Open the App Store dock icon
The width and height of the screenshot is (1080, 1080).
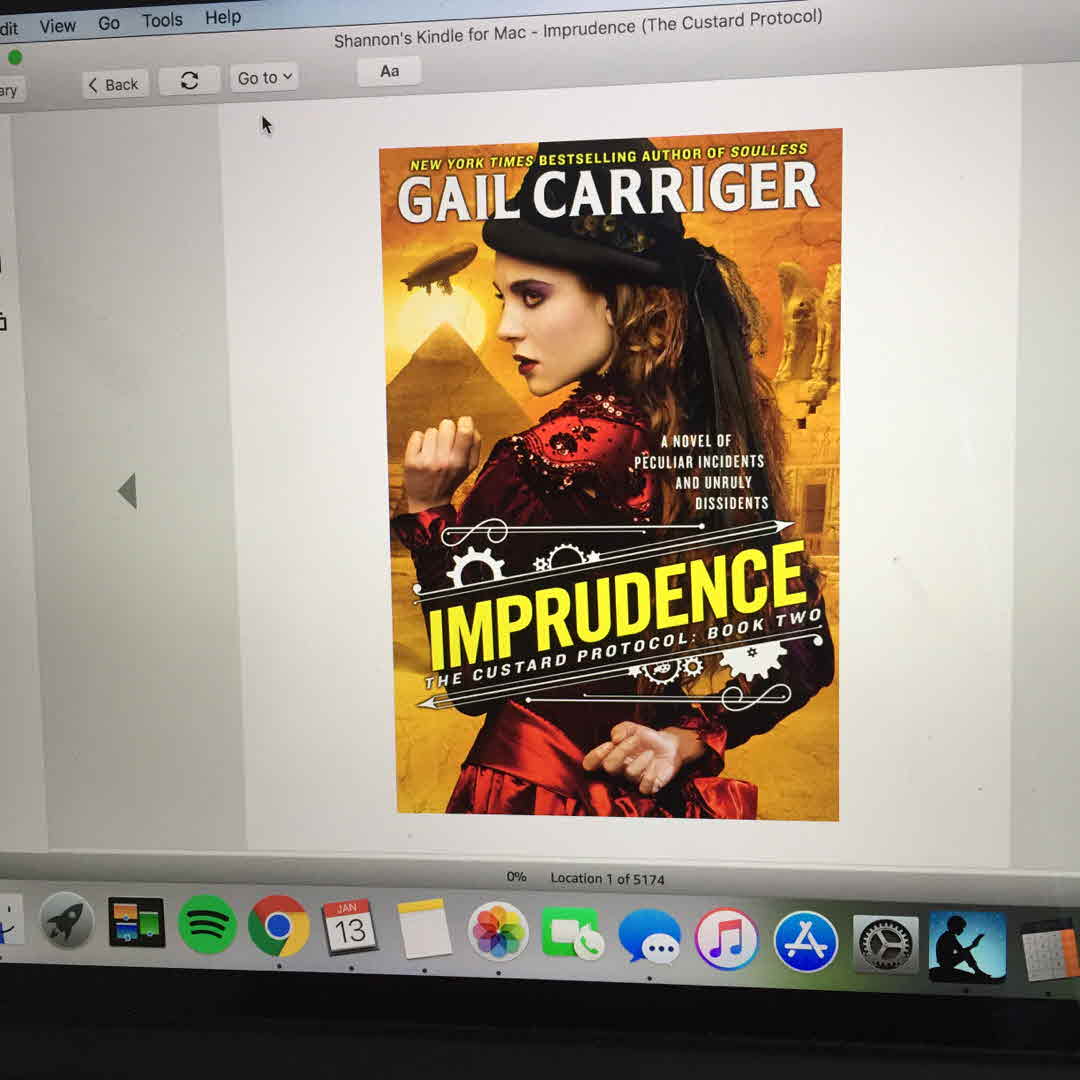pyautogui.click(x=806, y=941)
